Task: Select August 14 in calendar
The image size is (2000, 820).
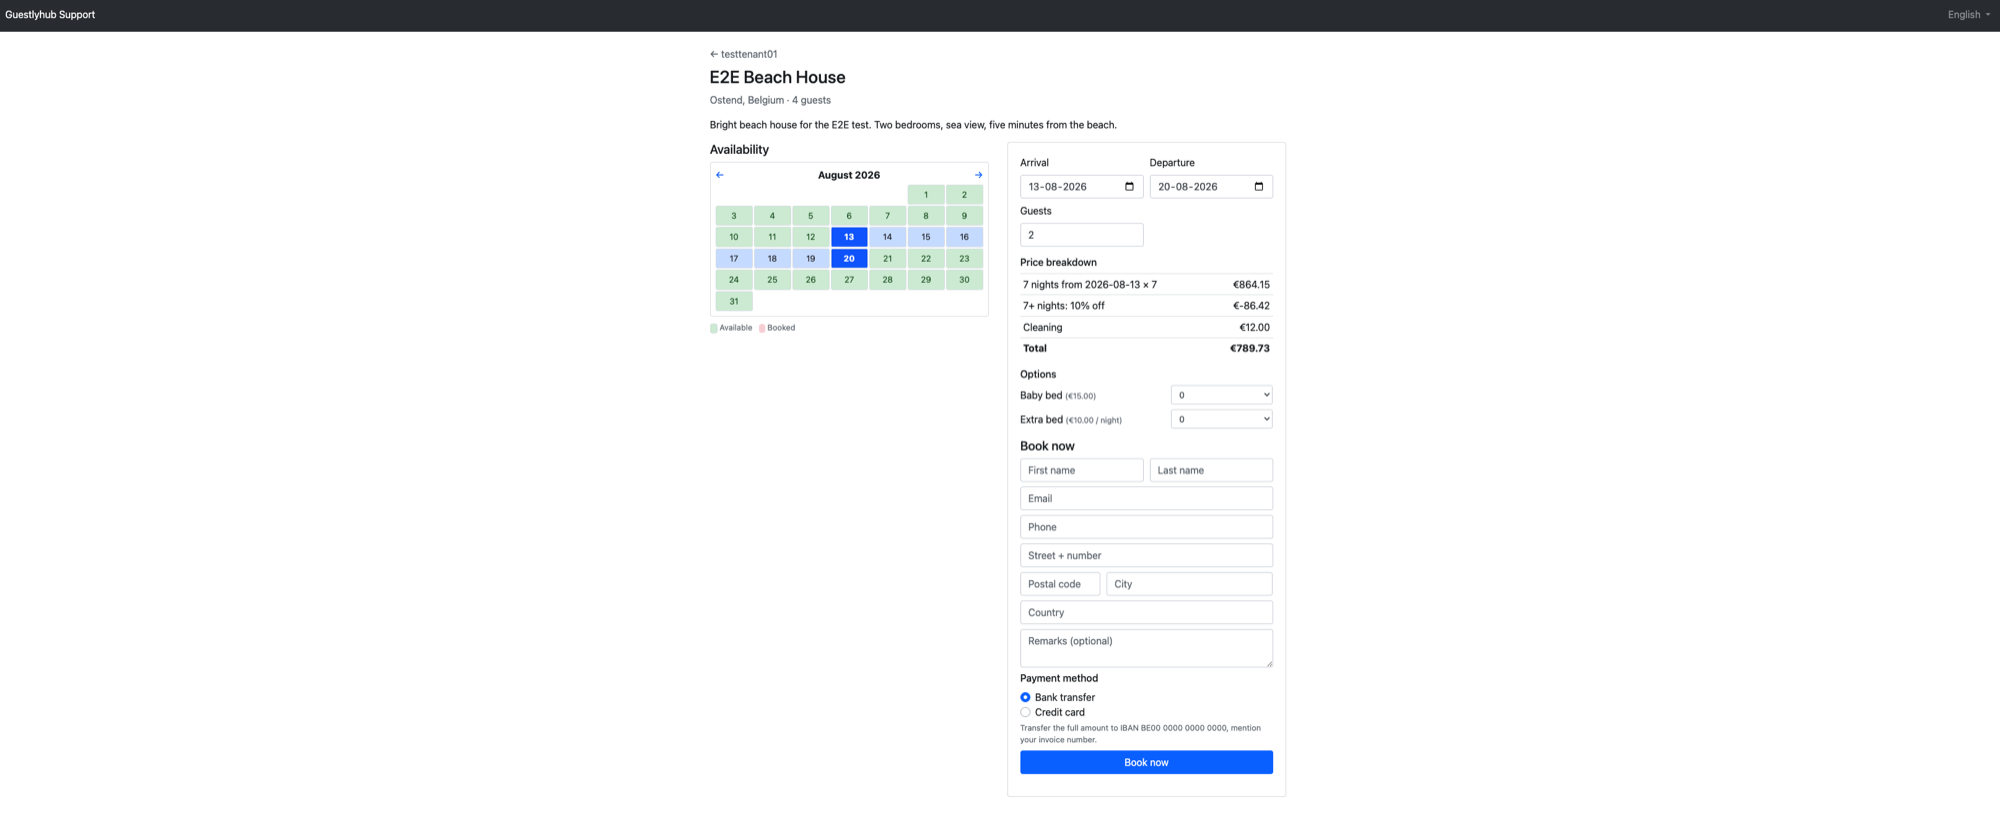Action: click(x=887, y=237)
